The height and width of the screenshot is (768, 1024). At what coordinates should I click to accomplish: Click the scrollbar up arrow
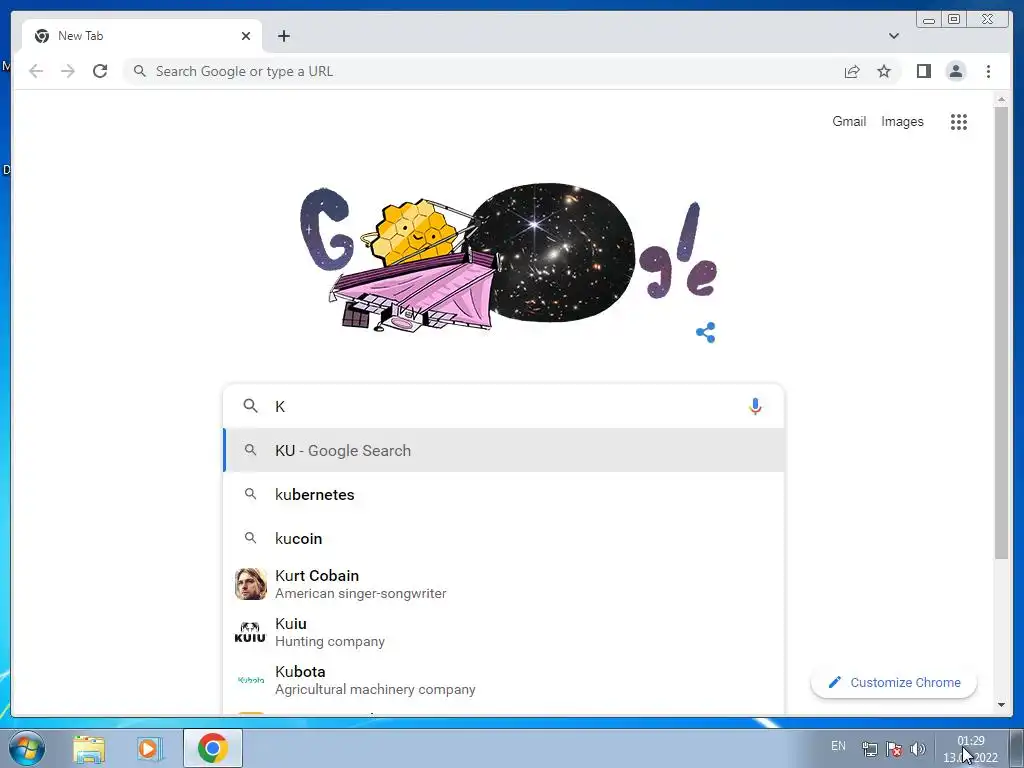(x=1001, y=99)
